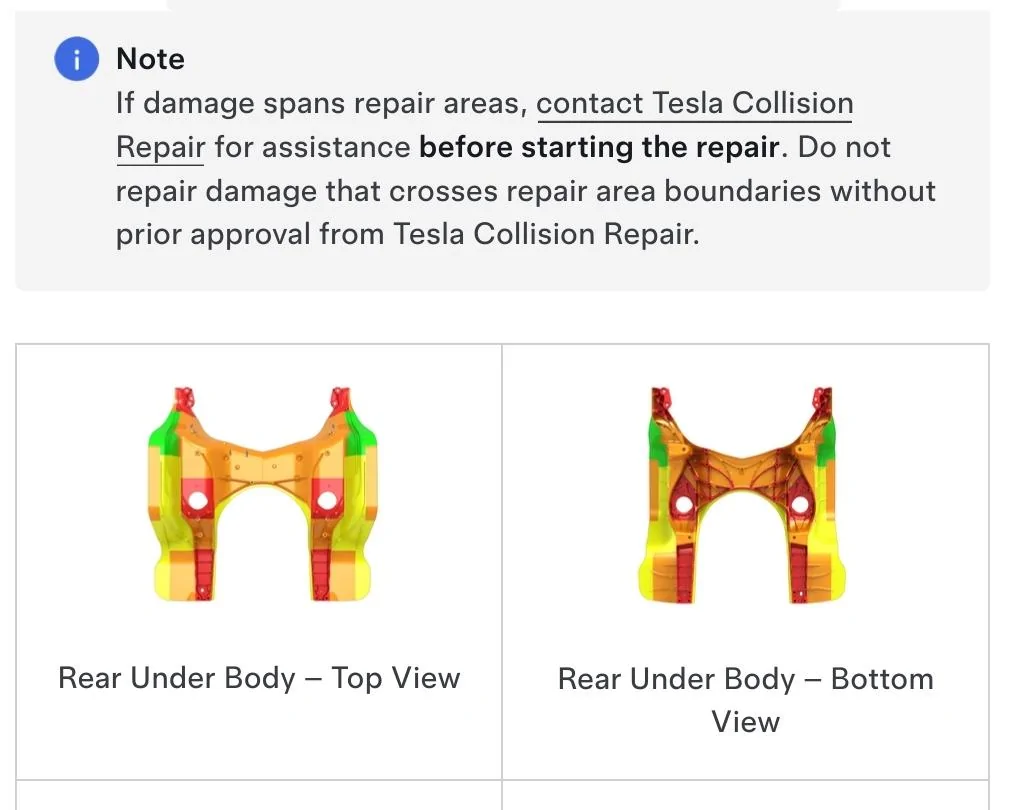Select the Rear Under Body – Top View caption
This screenshot has width=1014, height=810.
[x=259, y=678]
